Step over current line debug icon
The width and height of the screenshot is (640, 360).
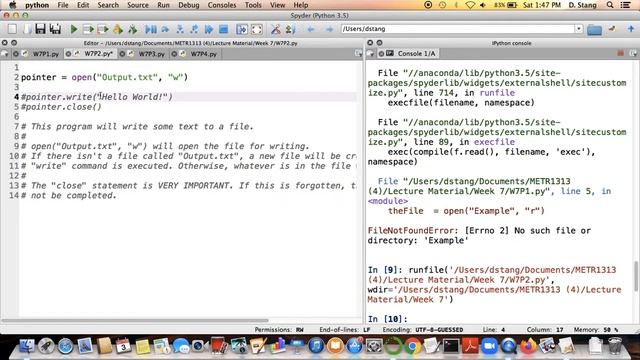165,29
